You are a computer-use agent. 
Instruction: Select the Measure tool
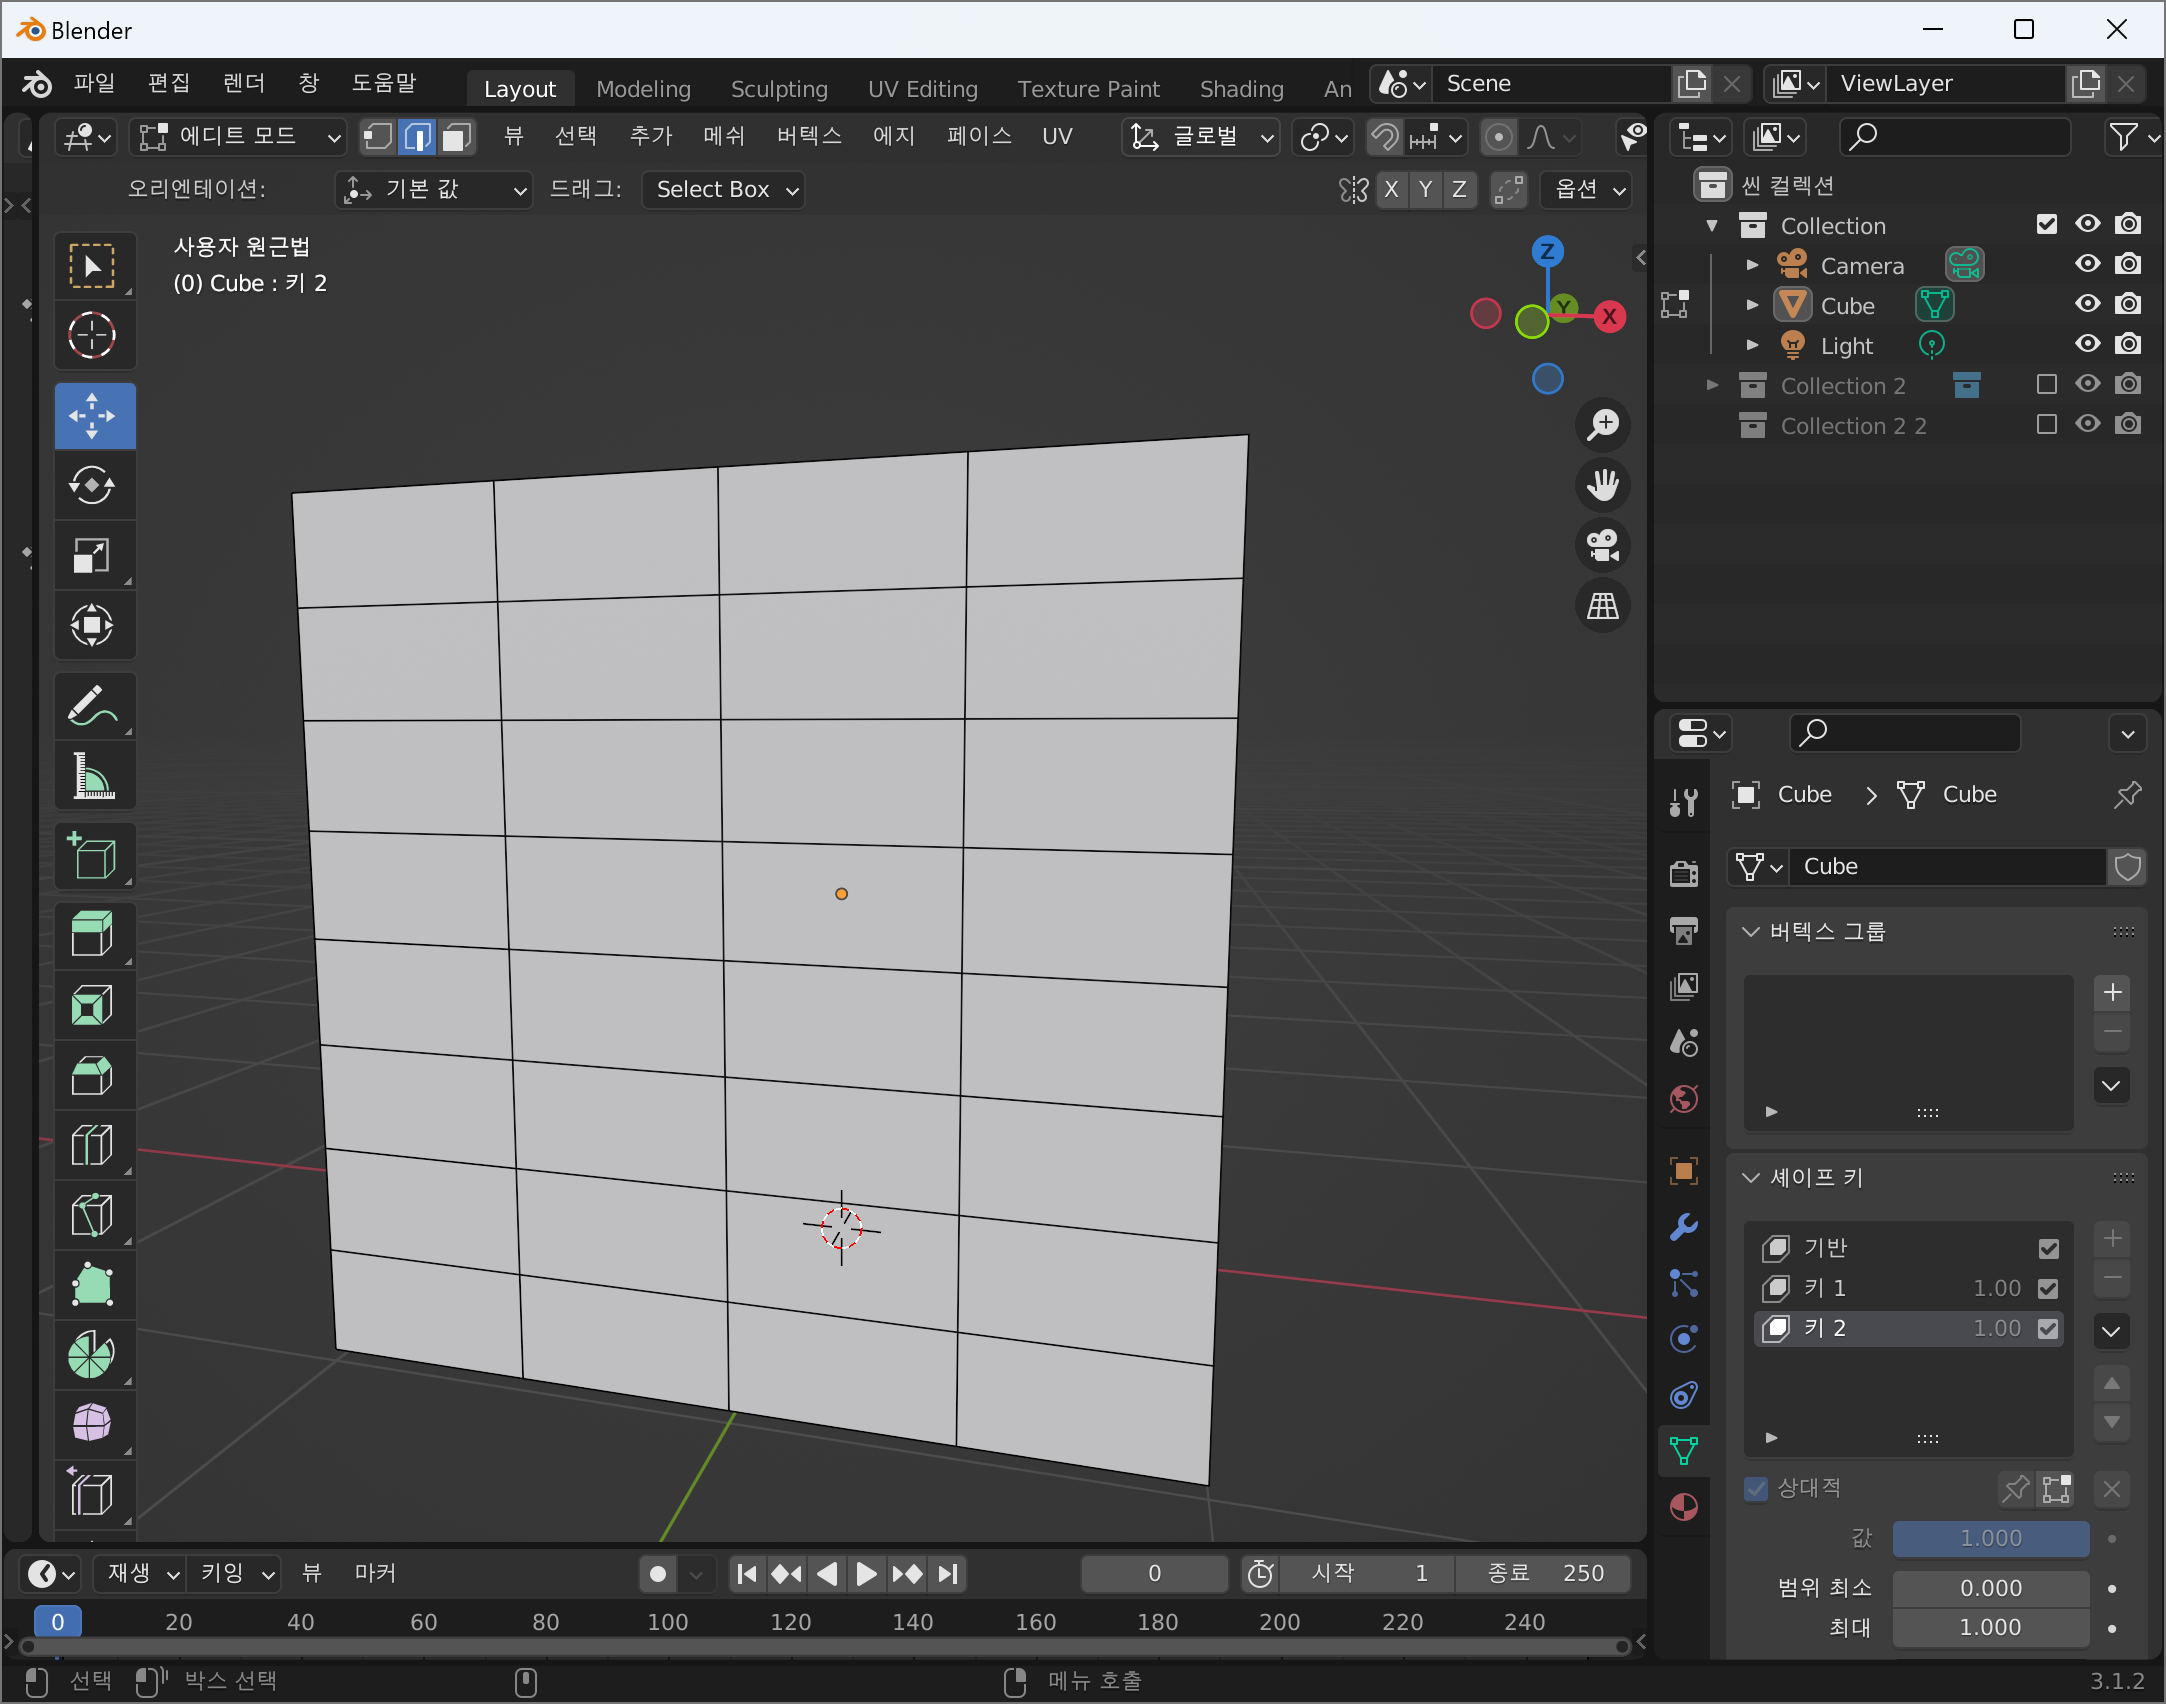pyautogui.click(x=93, y=776)
